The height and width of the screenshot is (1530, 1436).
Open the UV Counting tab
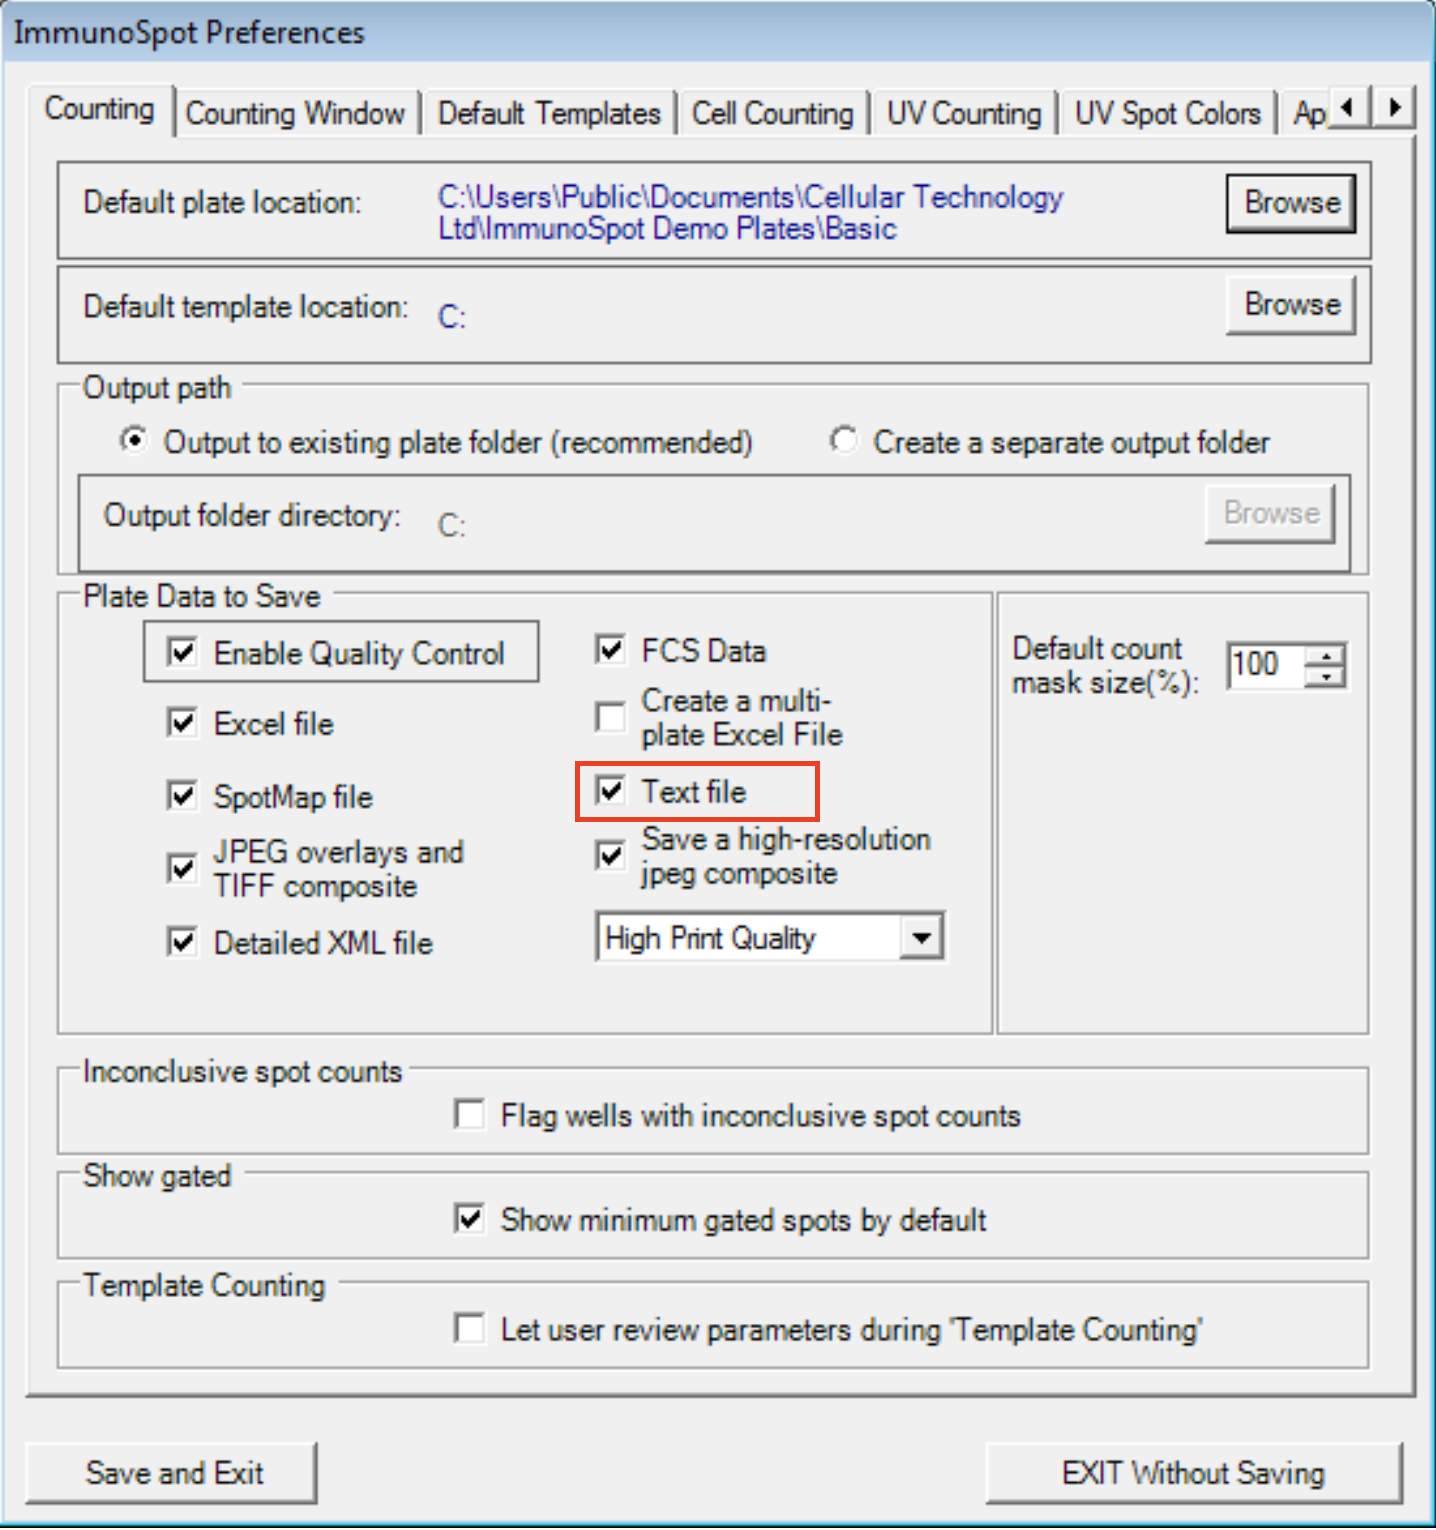[964, 113]
